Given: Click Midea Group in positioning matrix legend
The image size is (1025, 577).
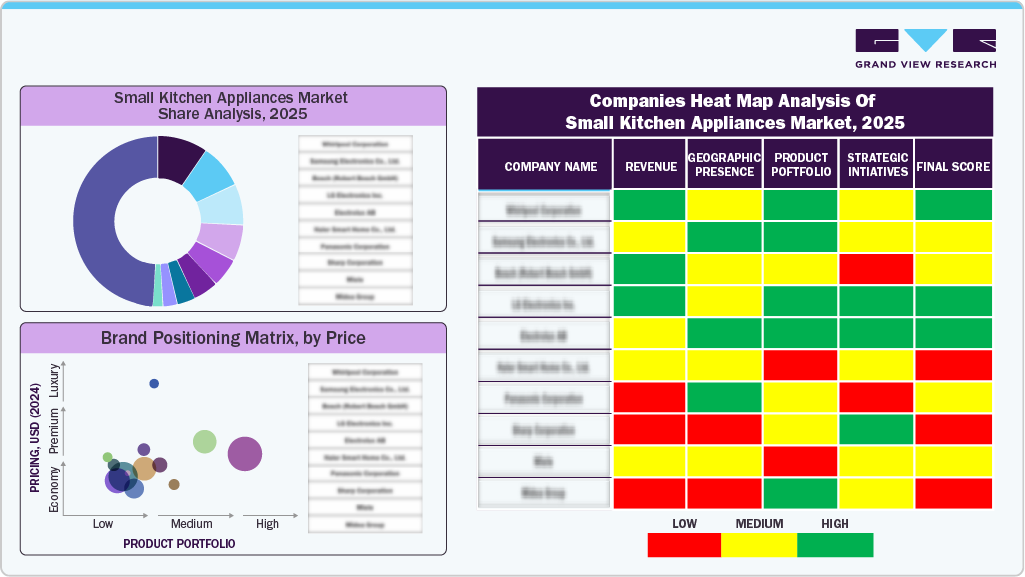Looking at the screenshot, I should 365,525.
